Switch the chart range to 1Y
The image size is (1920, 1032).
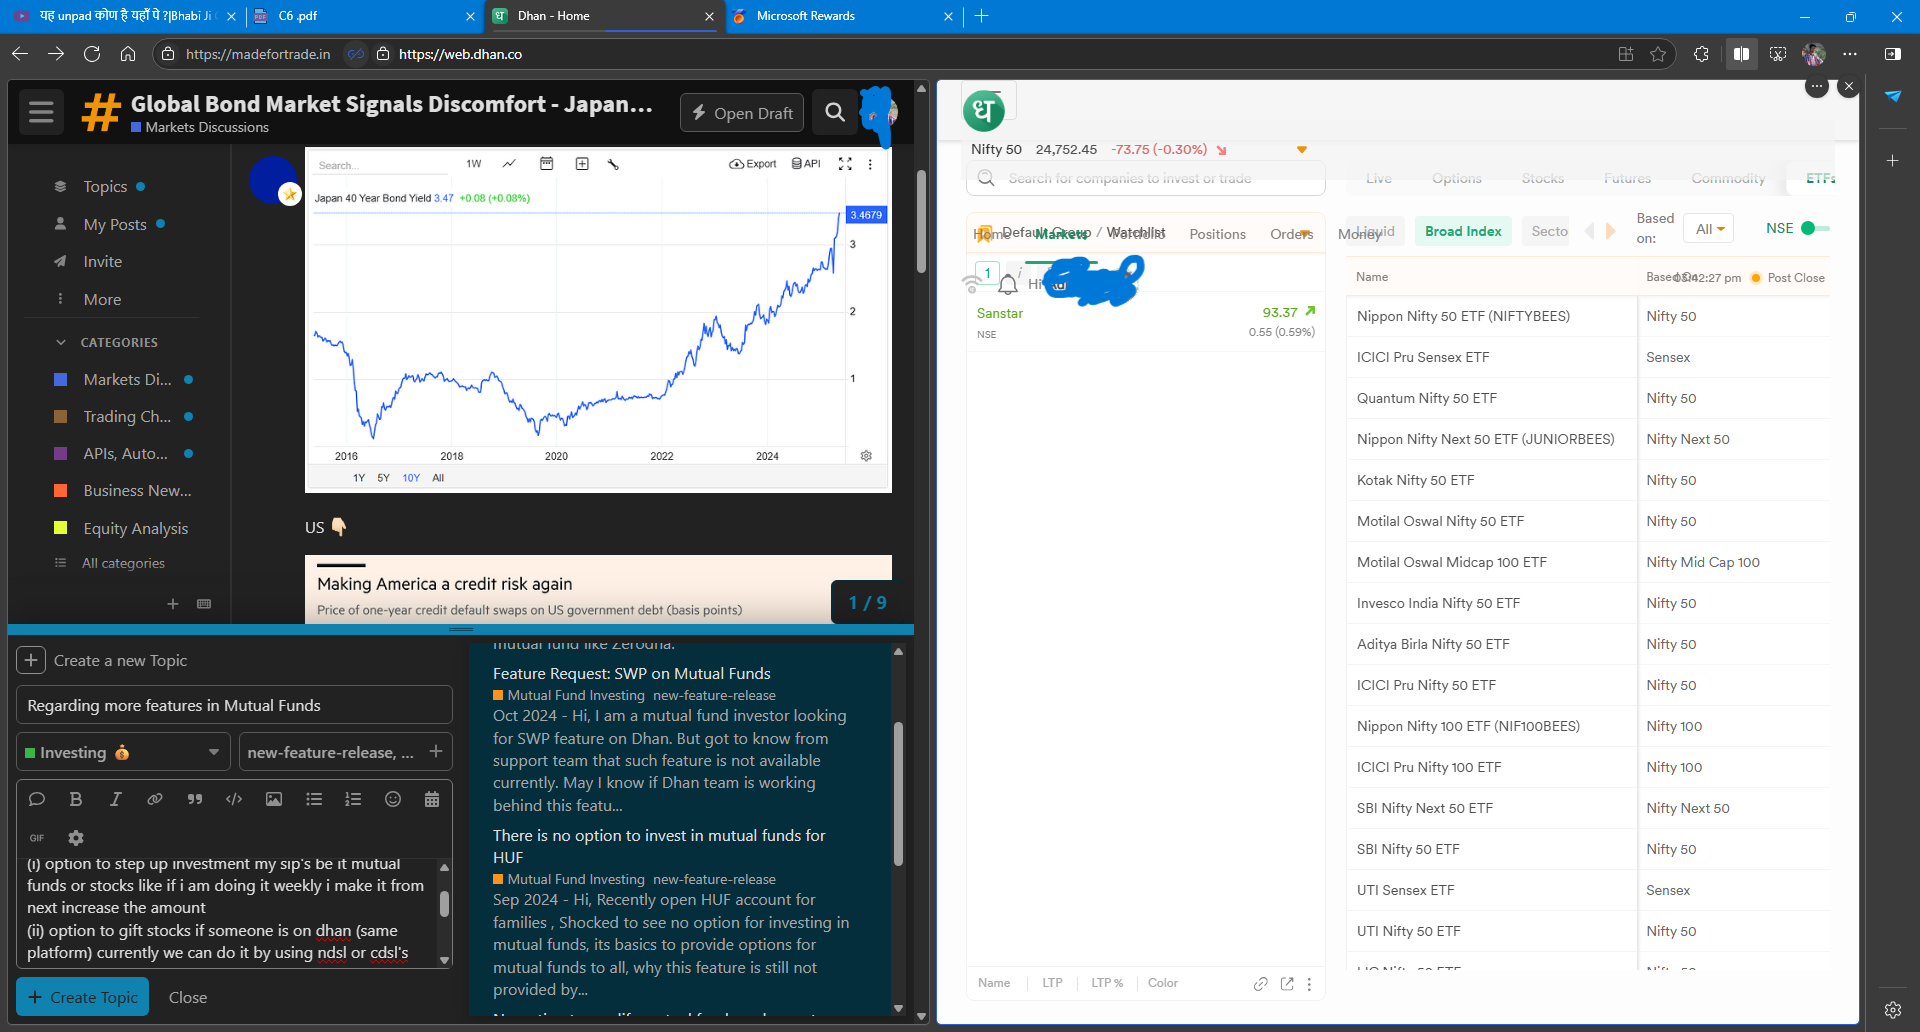(x=359, y=478)
